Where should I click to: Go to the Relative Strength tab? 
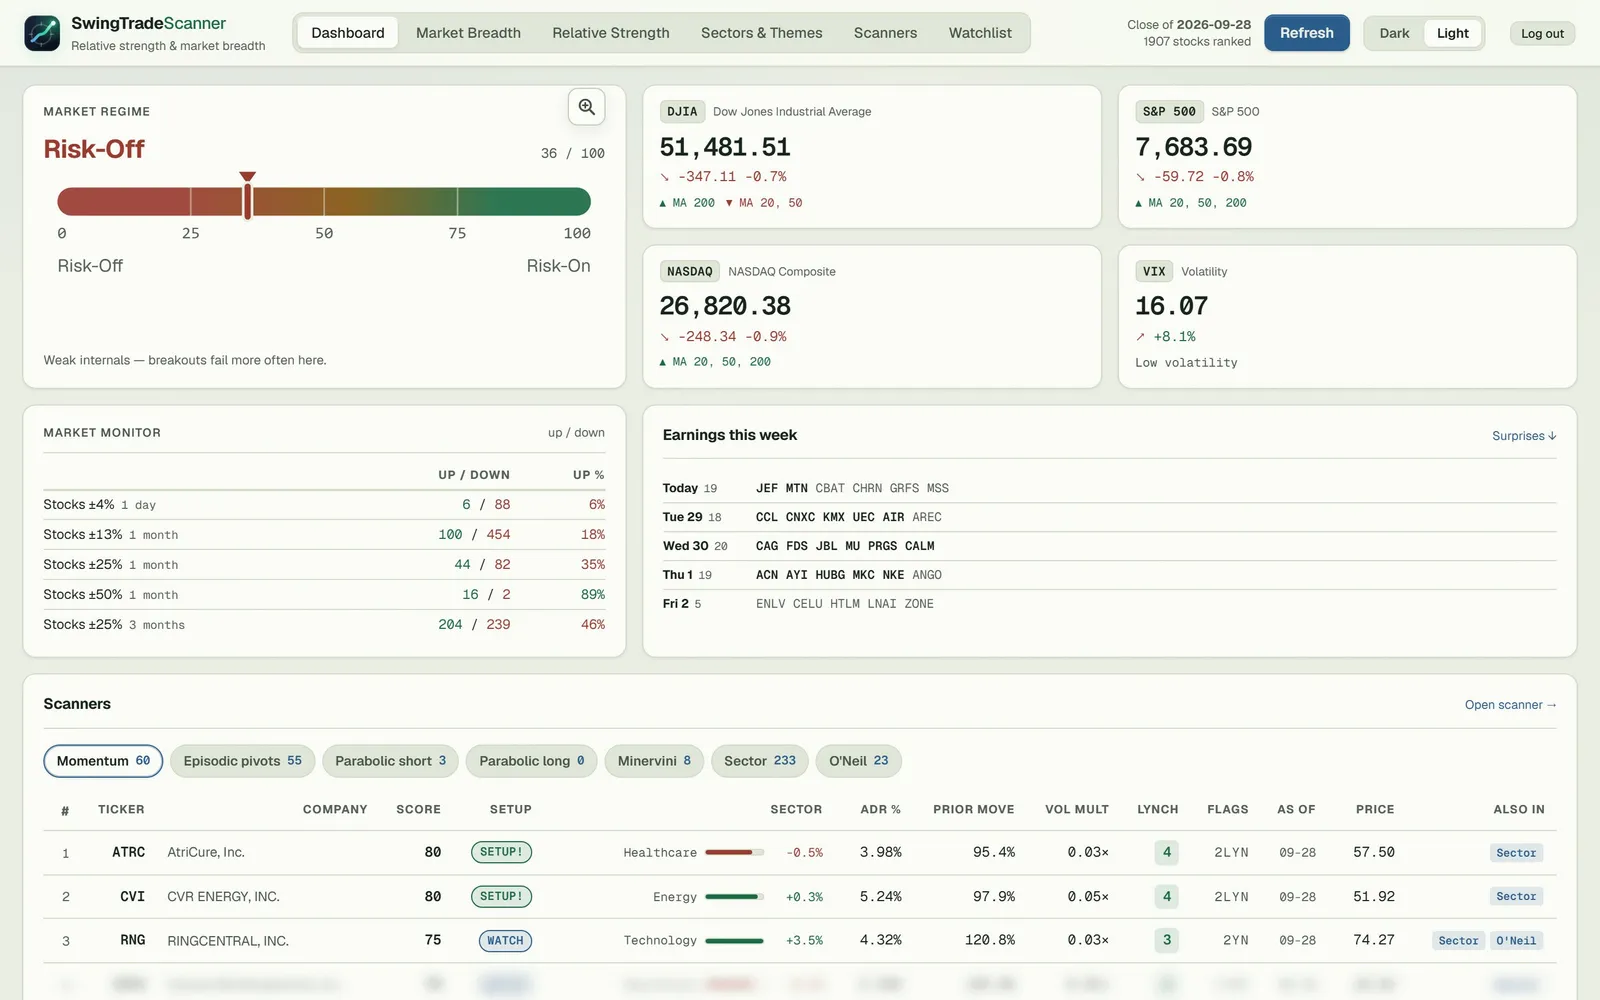[x=611, y=33]
